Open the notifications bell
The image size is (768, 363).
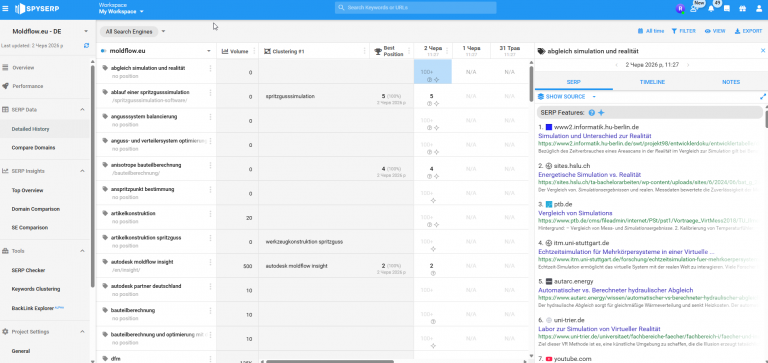click(711, 8)
